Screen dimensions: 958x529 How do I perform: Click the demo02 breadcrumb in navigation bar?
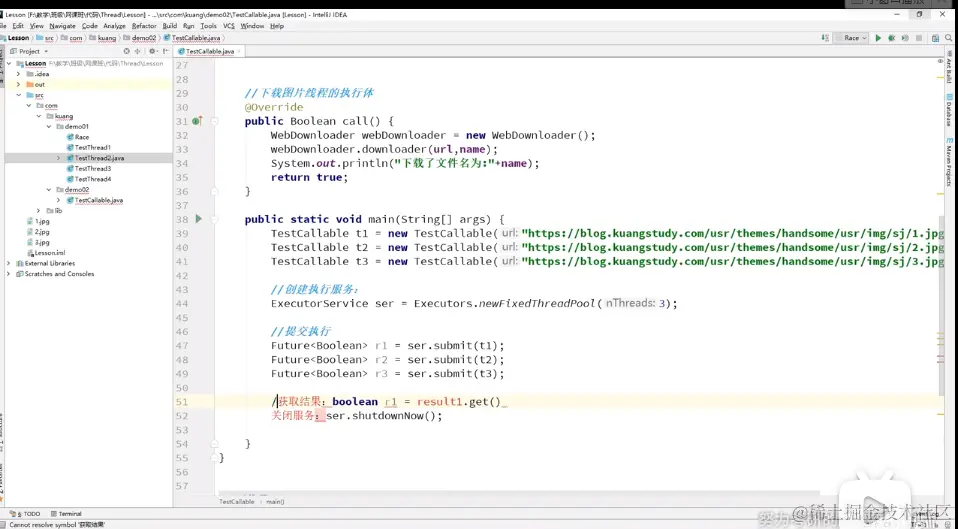(140, 38)
